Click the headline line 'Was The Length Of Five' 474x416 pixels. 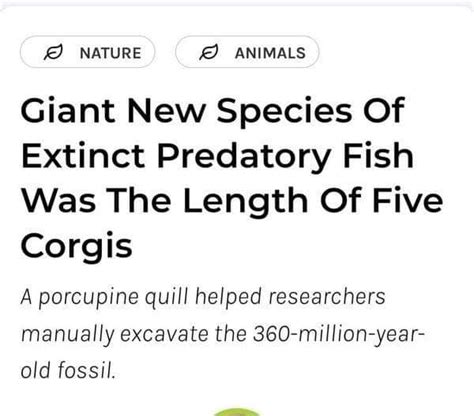tap(232, 200)
